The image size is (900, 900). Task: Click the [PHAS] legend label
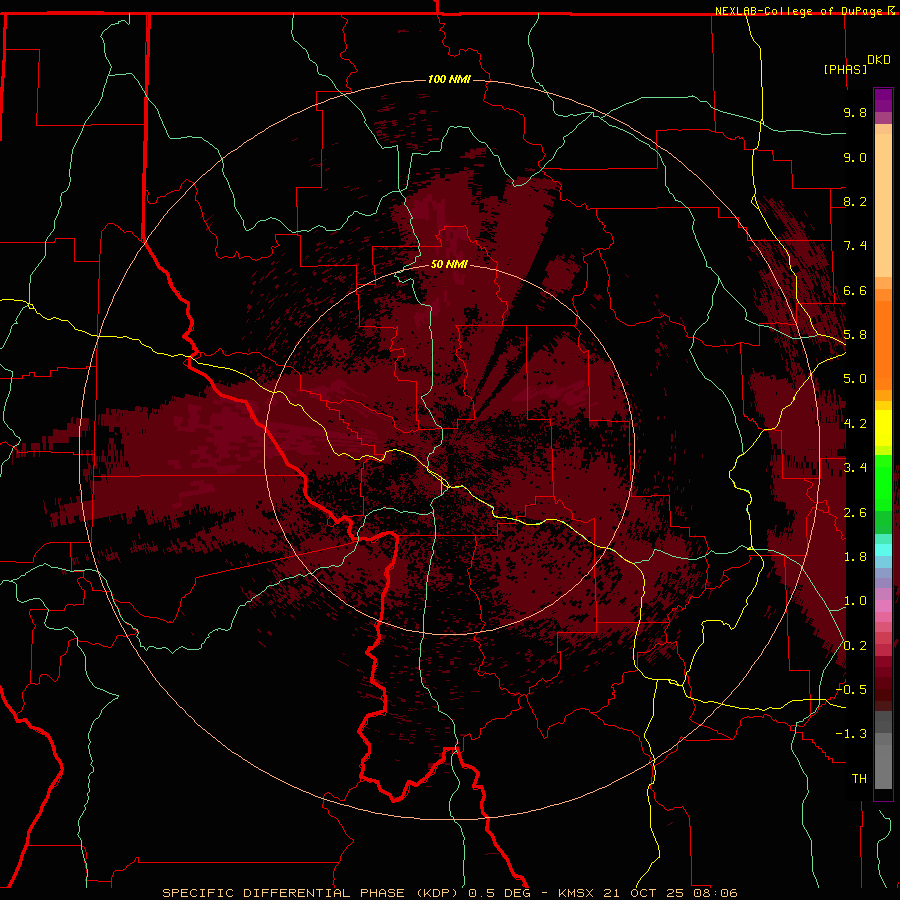(x=845, y=69)
